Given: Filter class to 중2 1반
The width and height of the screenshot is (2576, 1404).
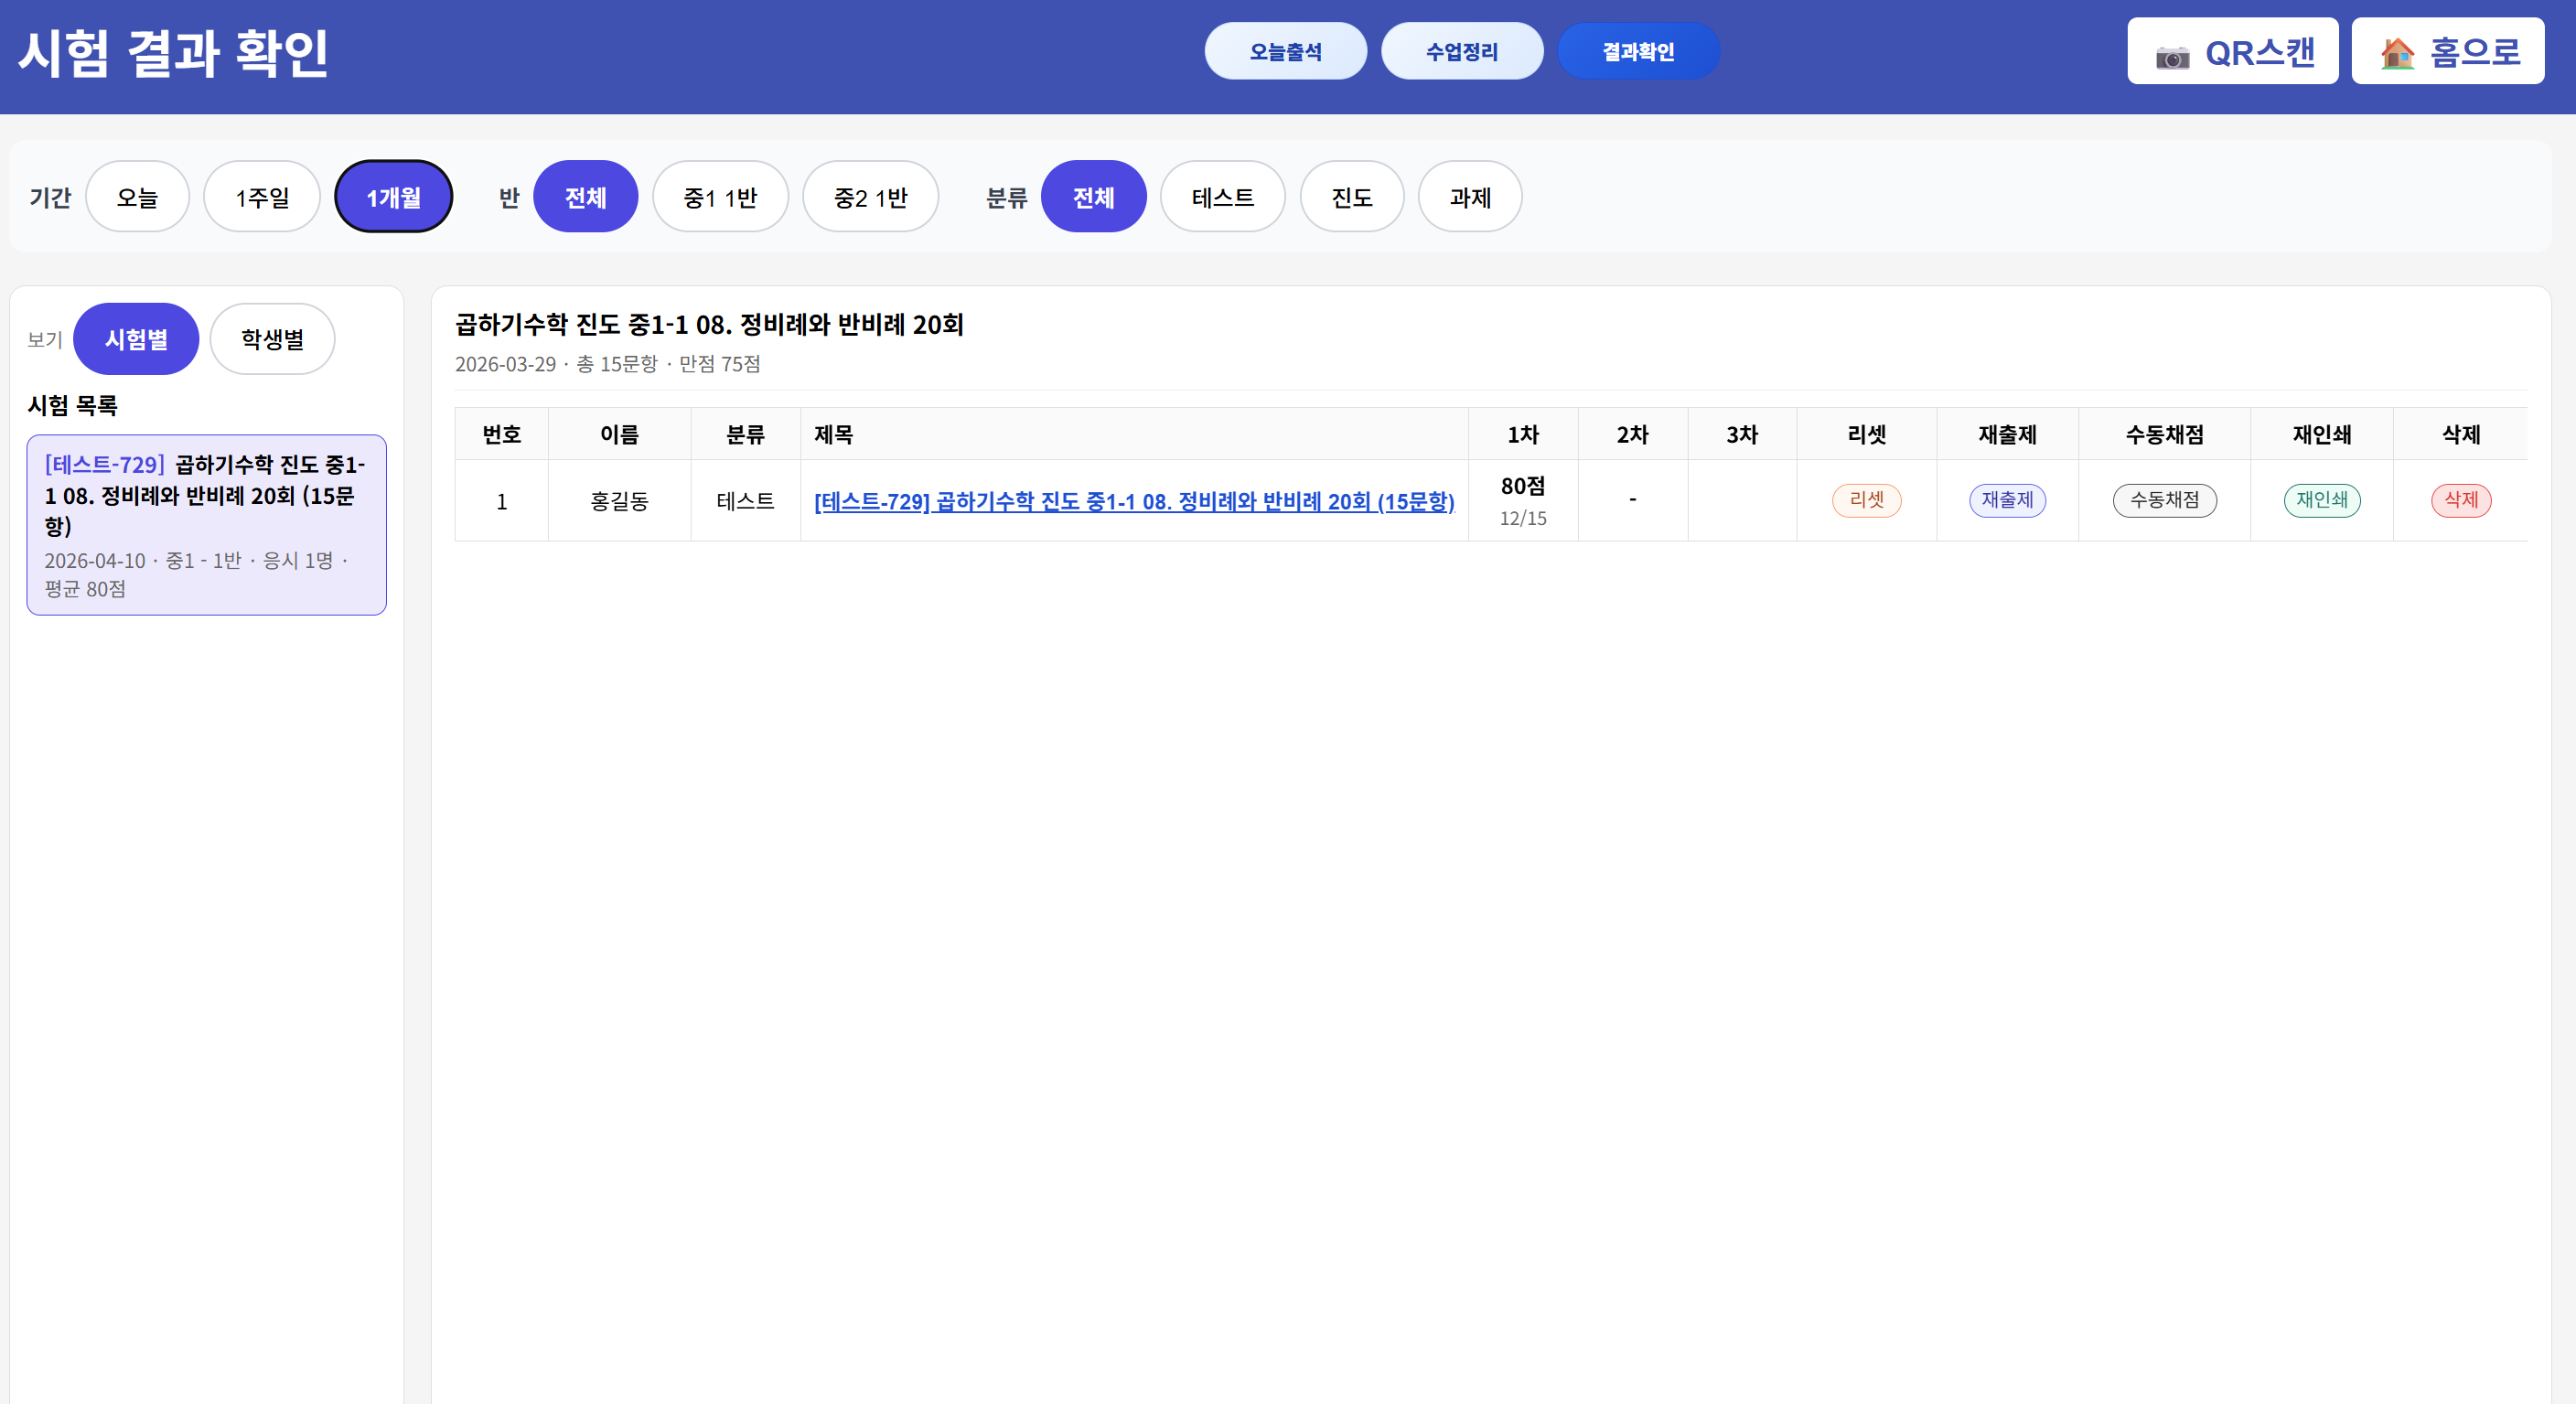Looking at the screenshot, I should 870,197.
